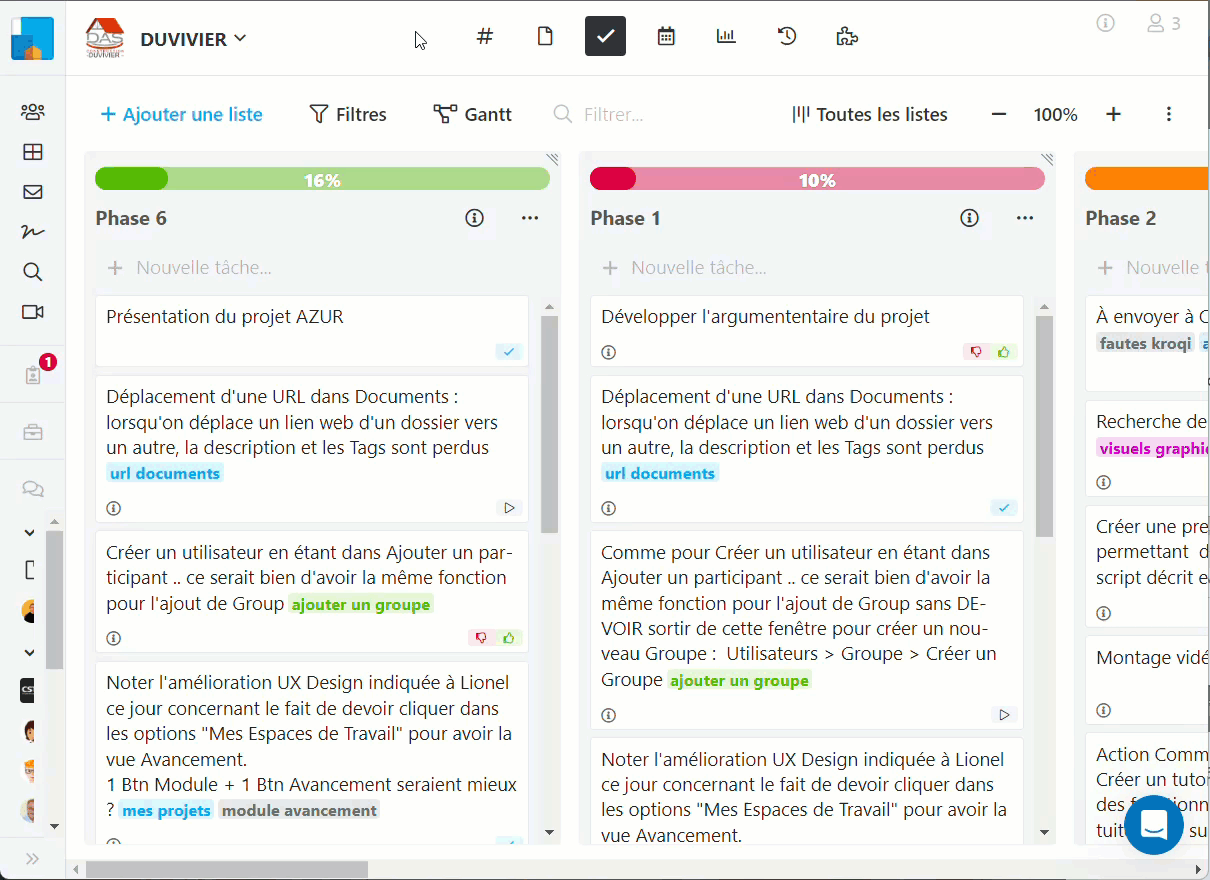Open the chat support bubble button
Image resolution: width=1210 pixels, height=880 pixels.
pyautogui.click(x=1154, y=825)
